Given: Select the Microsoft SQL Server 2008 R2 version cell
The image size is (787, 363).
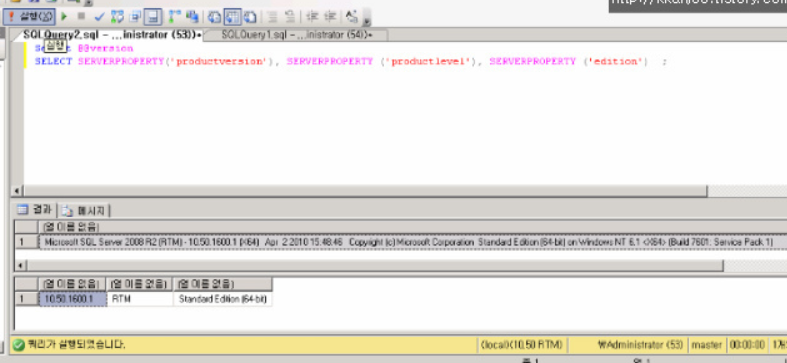Looking at the screenshot, I should click(413, 243).
